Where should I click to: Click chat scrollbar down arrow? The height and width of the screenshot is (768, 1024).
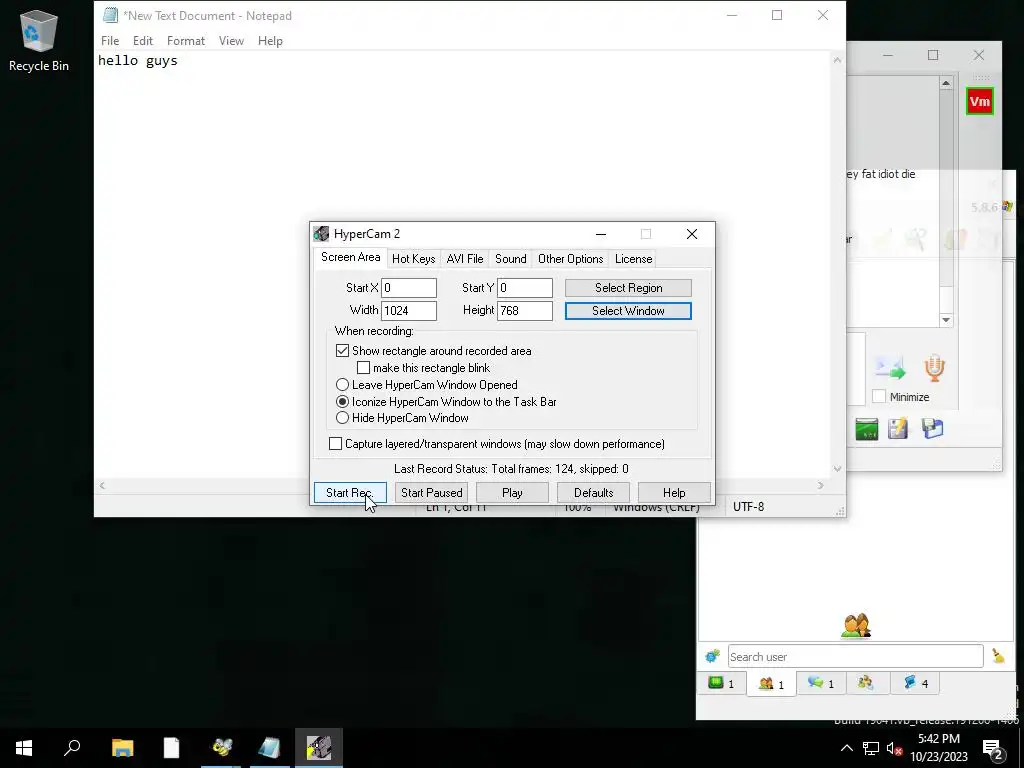[946, 320]
